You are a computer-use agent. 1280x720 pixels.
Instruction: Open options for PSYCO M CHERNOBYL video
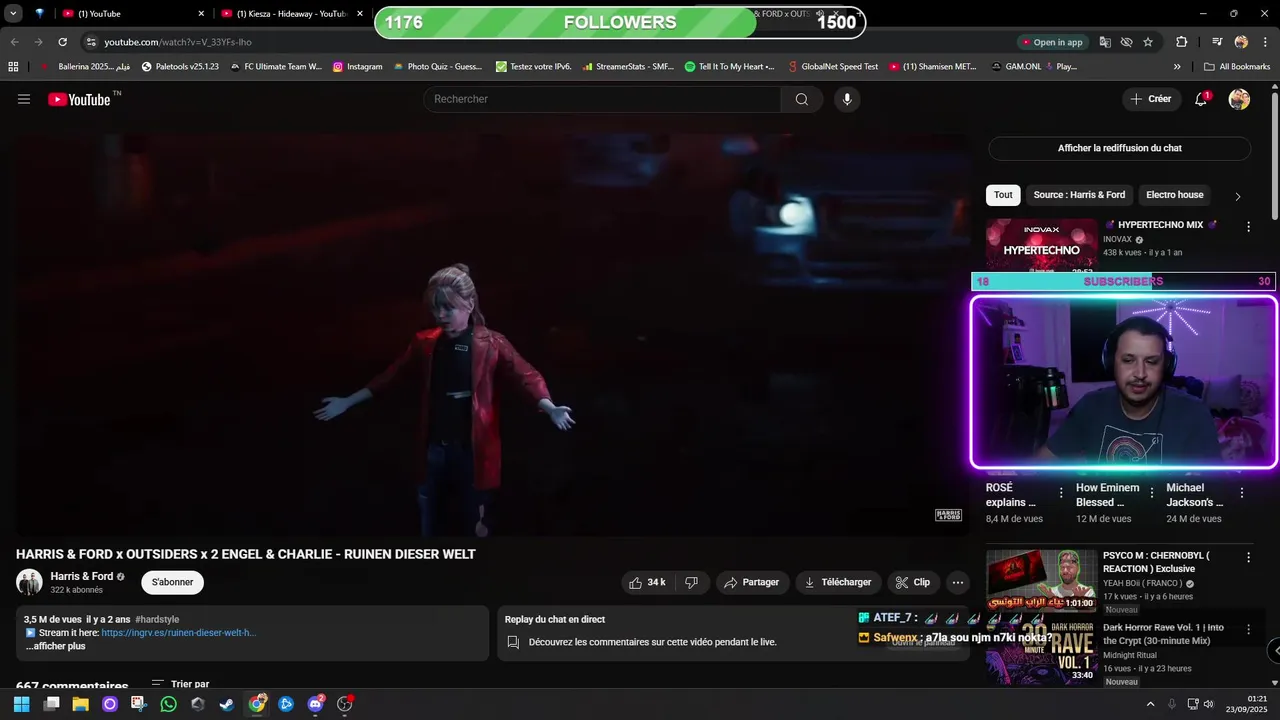[x=1248, y=557]
